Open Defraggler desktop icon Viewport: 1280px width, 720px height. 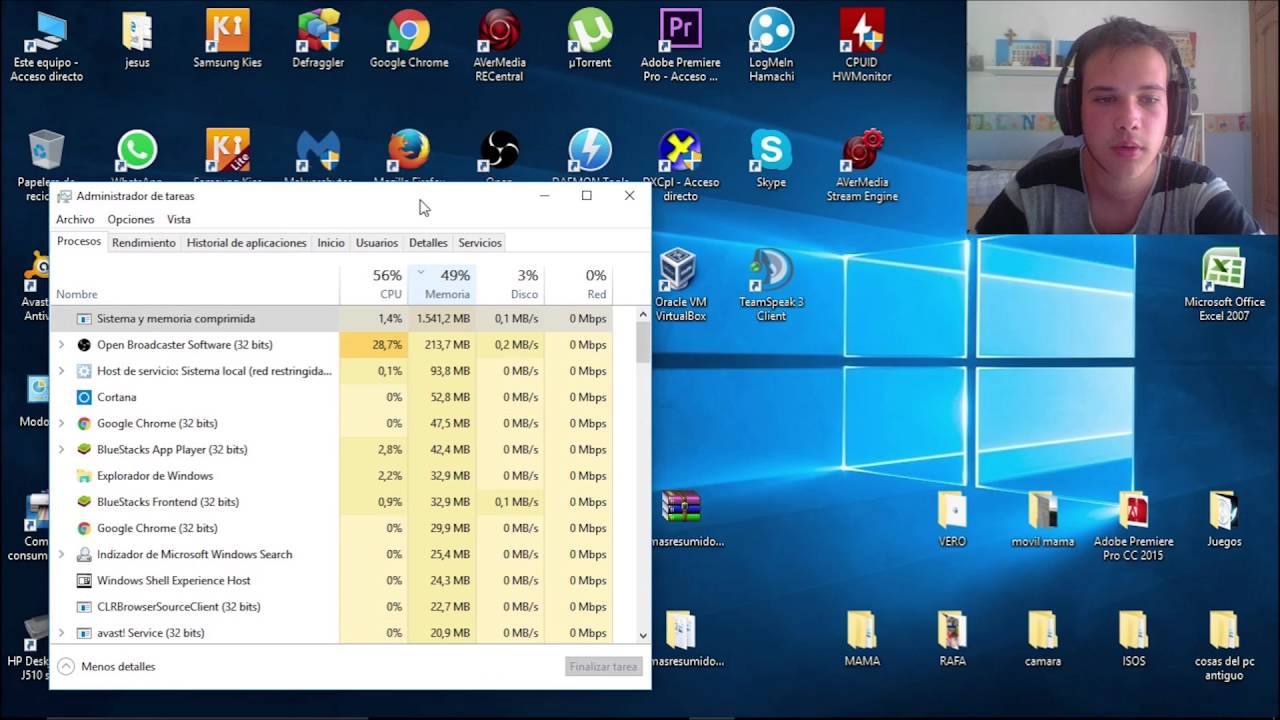point(318,40)
